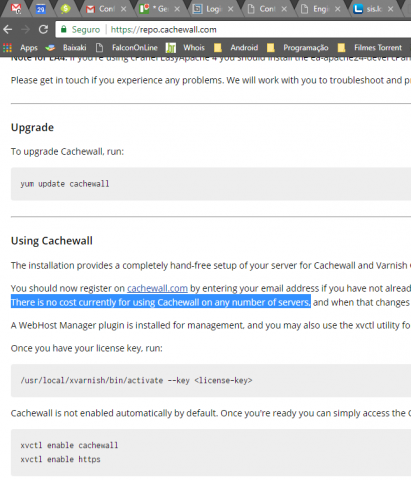This screenshot has width=411, height=480.
Task: Open the Whois bookmark
Action: pos(185,48)
